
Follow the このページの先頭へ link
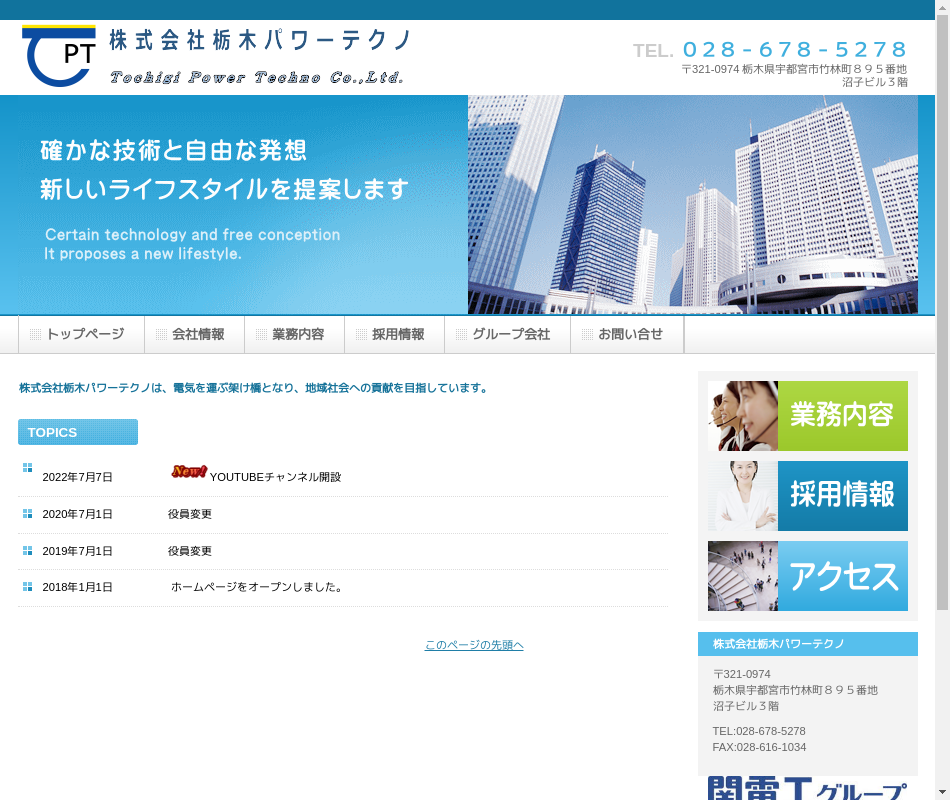coord(474,645)
